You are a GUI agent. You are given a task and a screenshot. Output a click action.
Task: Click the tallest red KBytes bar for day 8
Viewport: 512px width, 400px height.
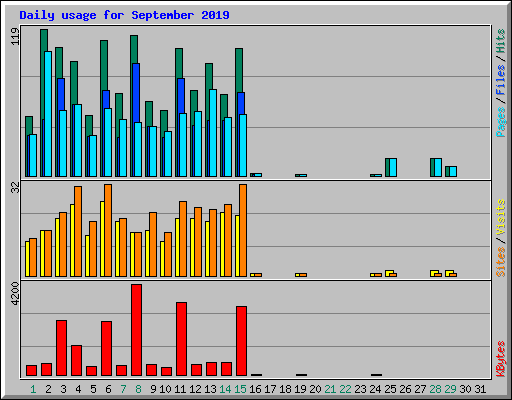137,330
